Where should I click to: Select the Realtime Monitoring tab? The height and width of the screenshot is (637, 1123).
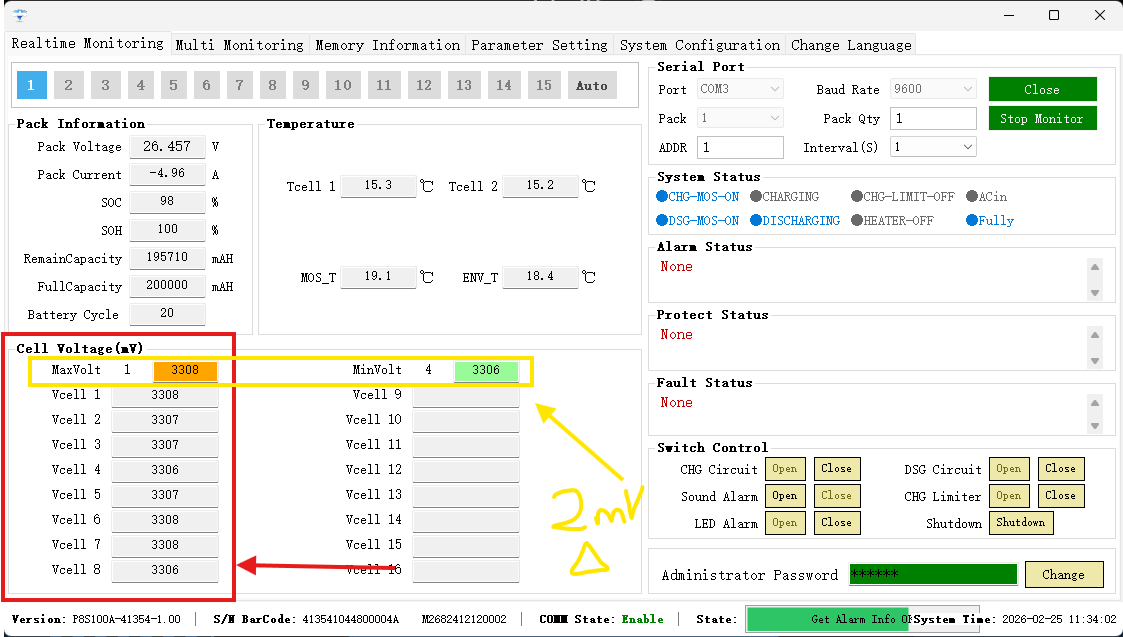coord(87,43)
